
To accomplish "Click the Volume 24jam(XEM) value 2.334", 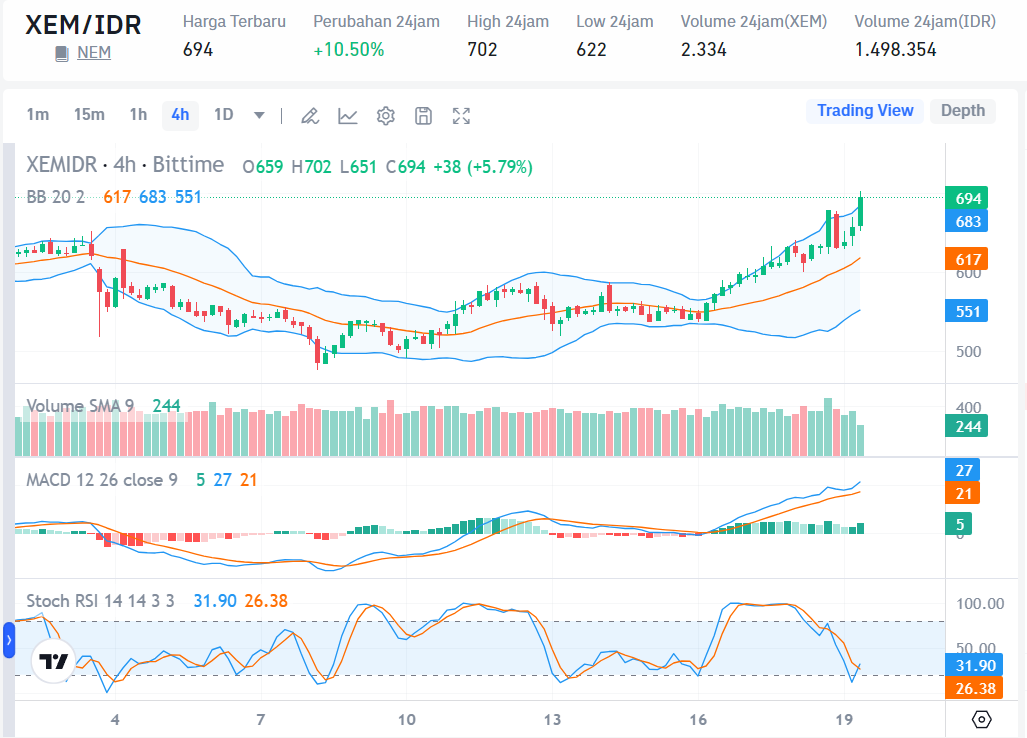I will tap(703, 50).
